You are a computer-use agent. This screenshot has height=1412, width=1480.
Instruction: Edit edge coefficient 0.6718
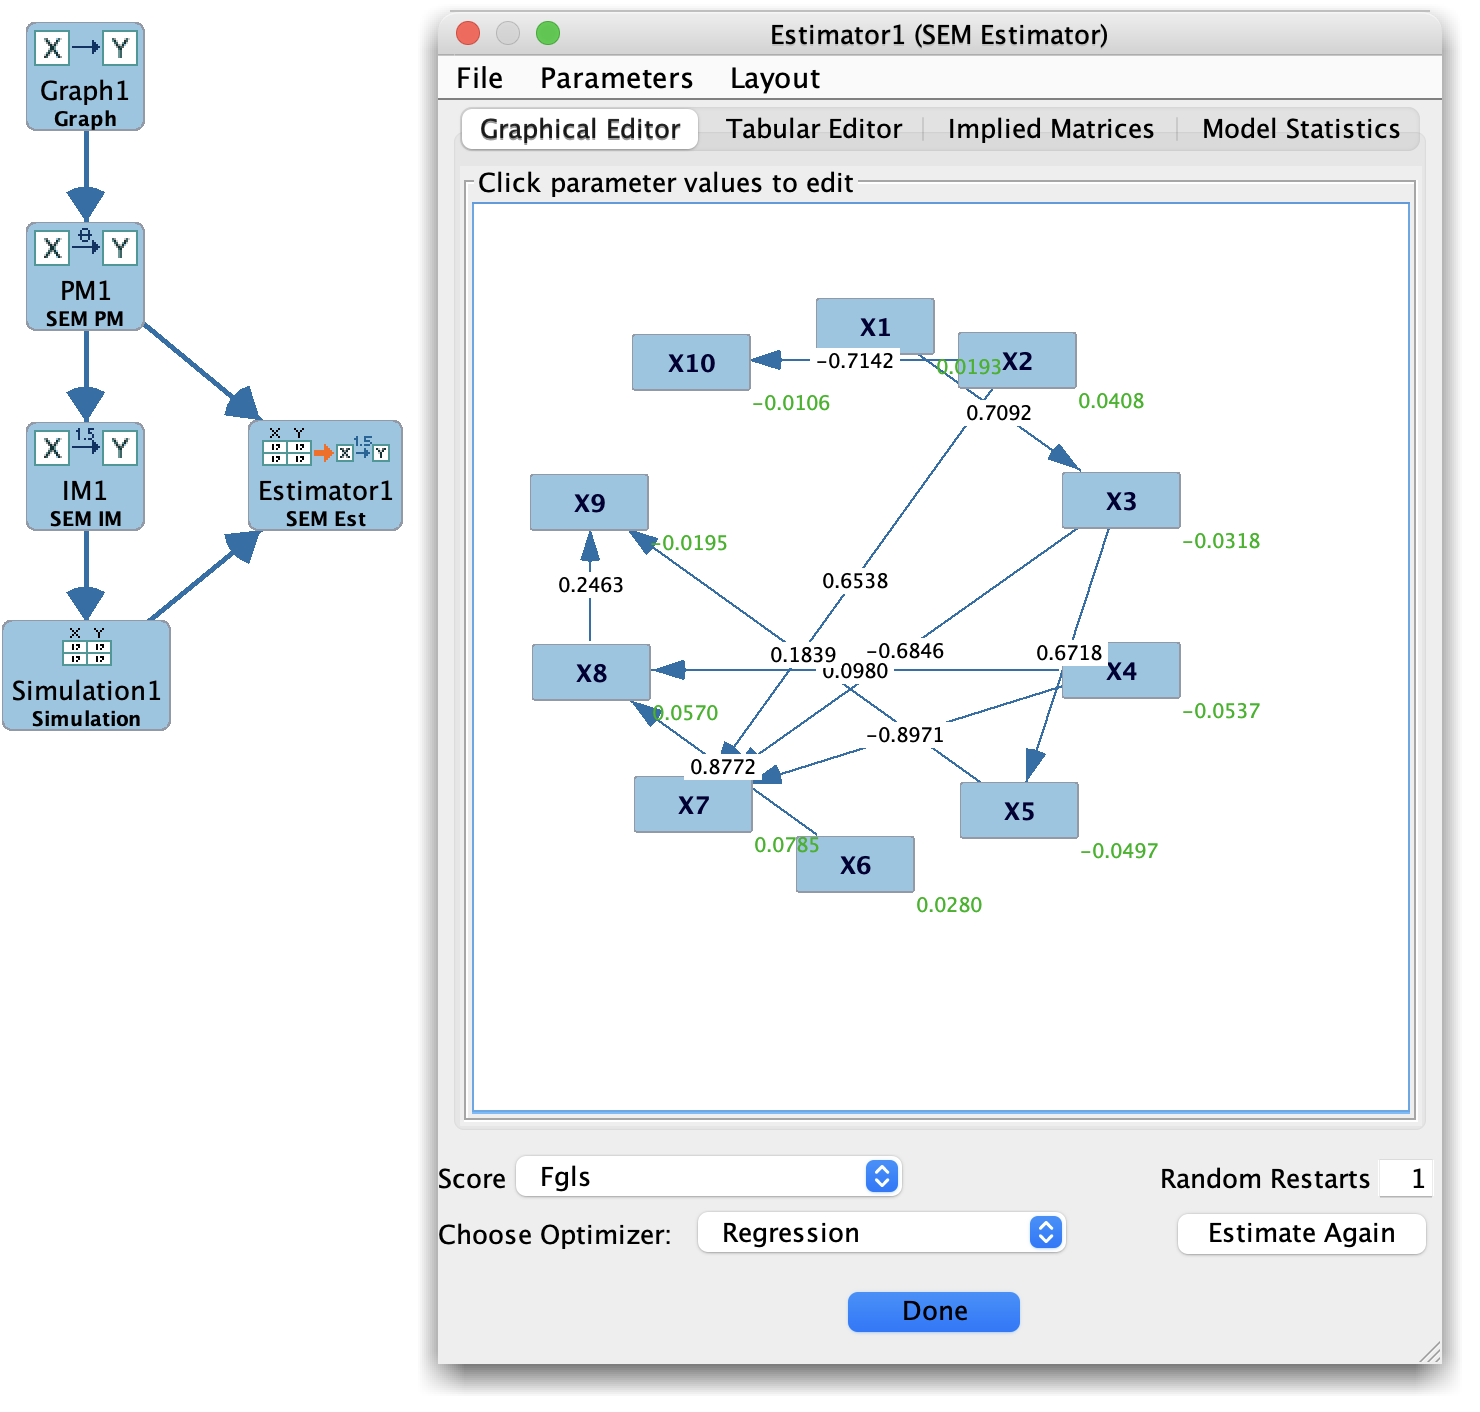coord(1069,653)
